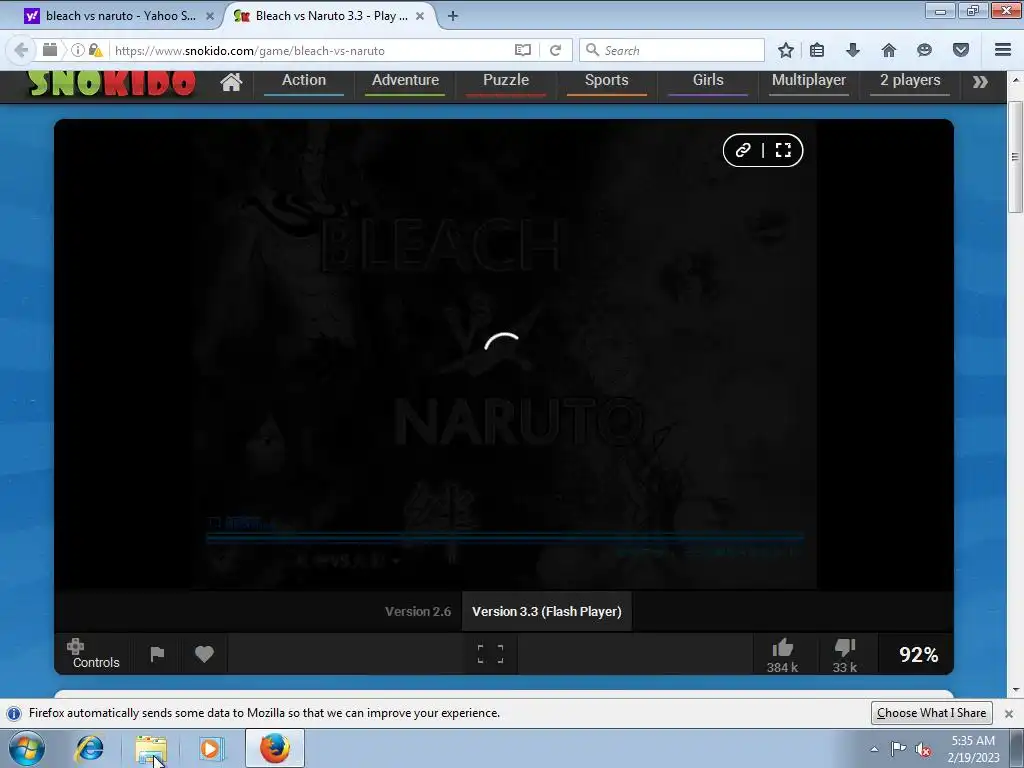1024x768 pixels.
Task: Go back with browser back arrow
Action: pyautogui.click(x=21, y=50)
